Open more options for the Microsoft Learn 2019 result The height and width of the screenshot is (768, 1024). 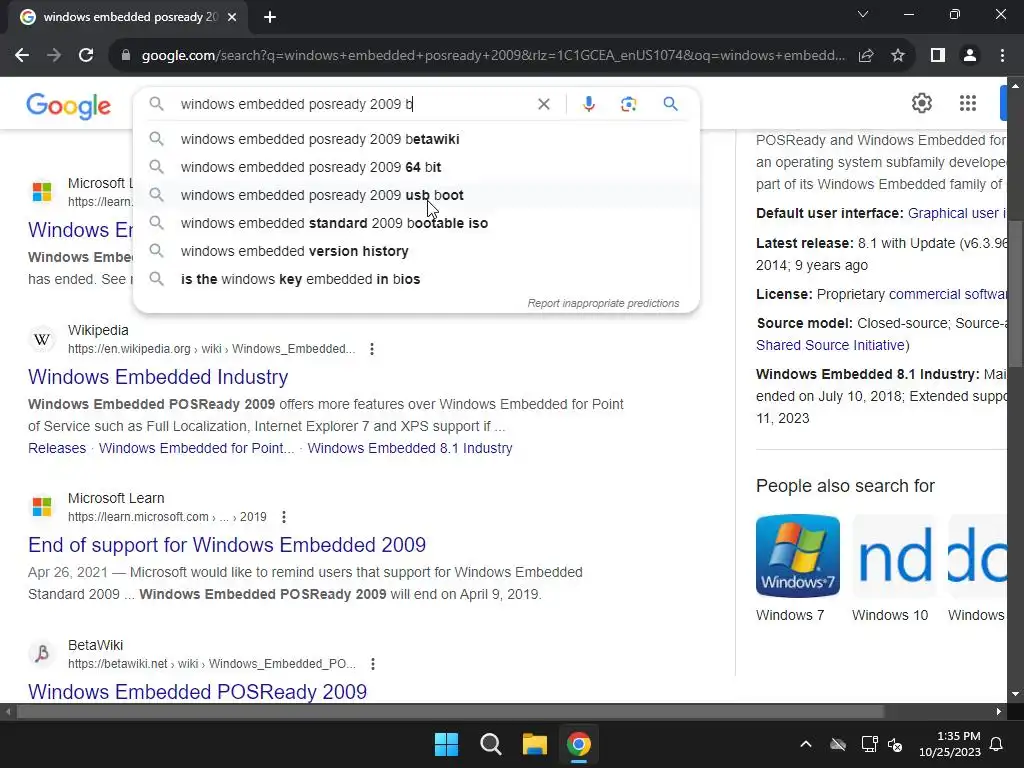pyautogui.click(x=283, y=517)
